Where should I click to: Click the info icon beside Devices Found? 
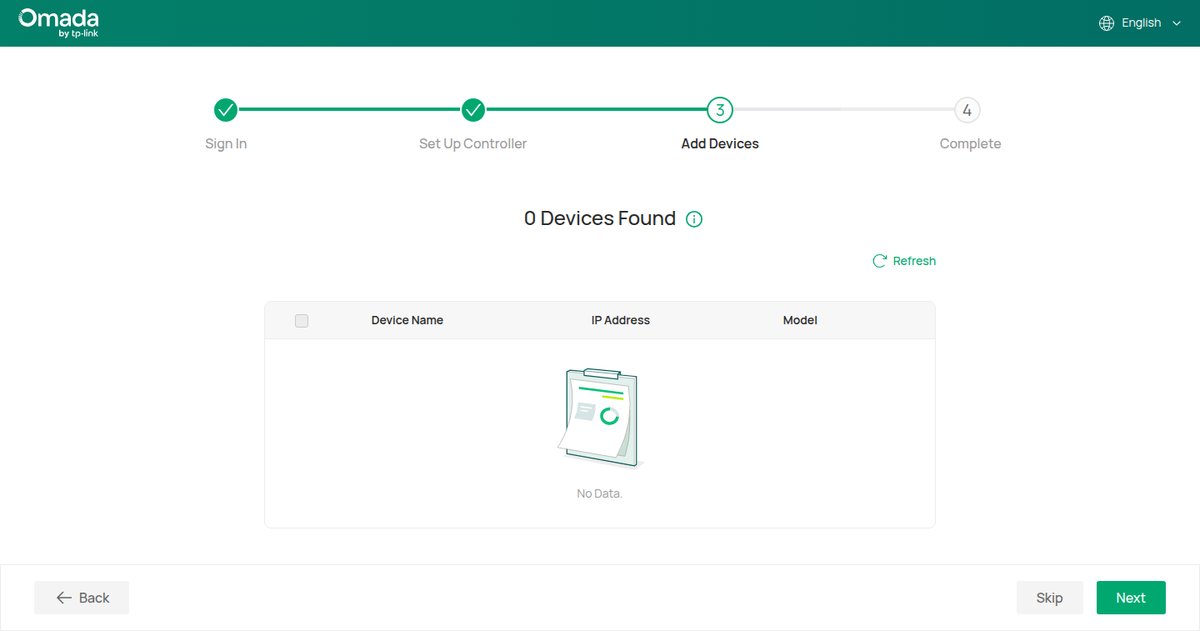coord(694,219)
